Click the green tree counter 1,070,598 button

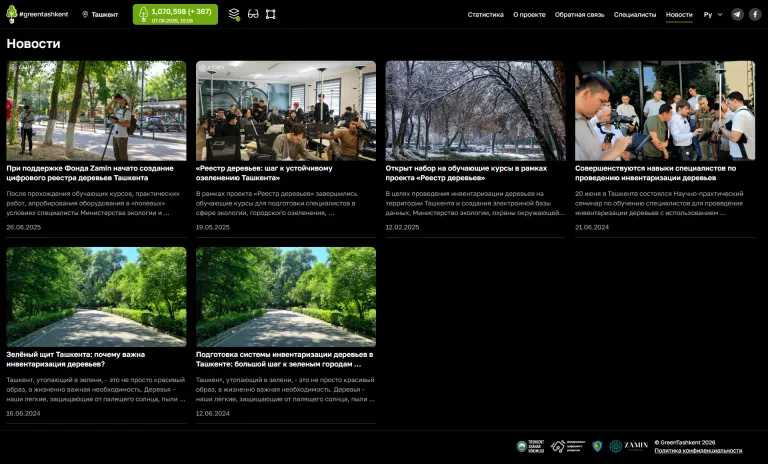175,14
